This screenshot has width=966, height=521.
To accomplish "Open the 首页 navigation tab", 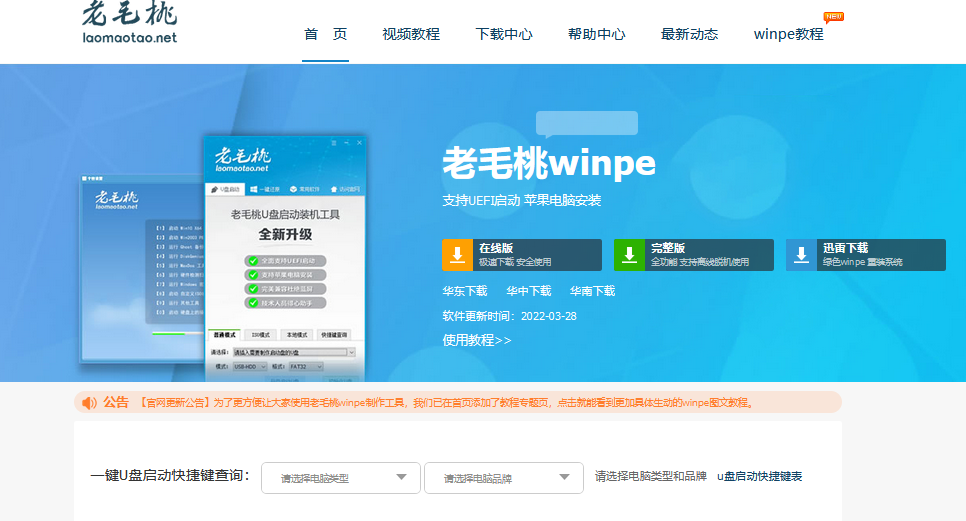I will [x=325, y=34].
